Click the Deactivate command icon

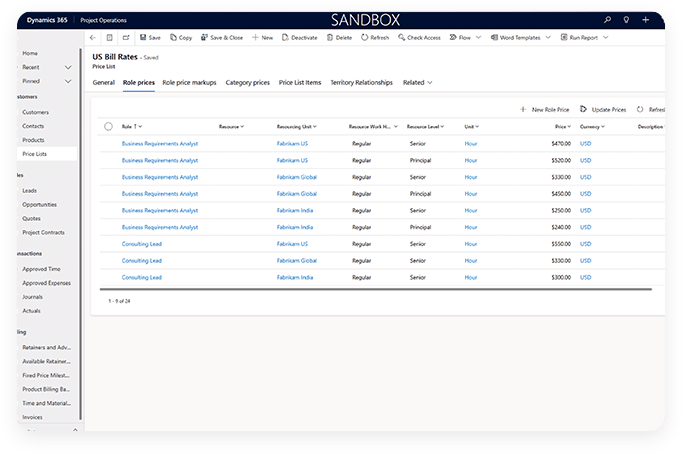point(284,37)
